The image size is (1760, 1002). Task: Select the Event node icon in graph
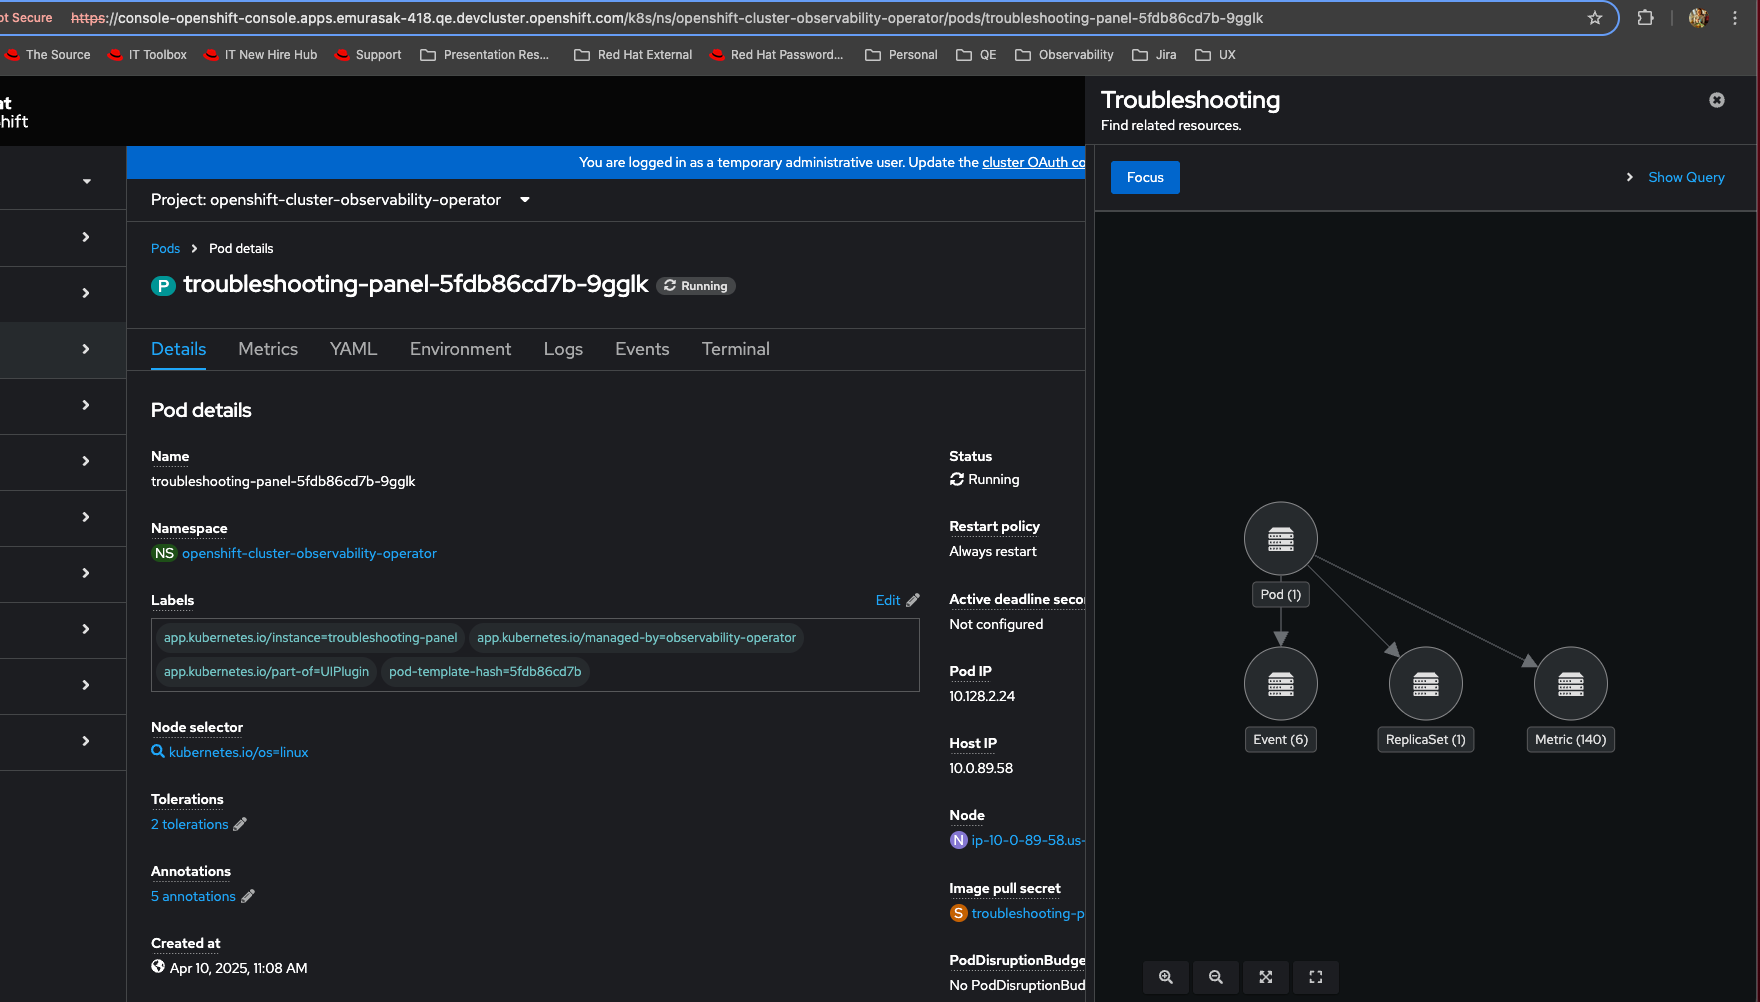[1281, 684]
